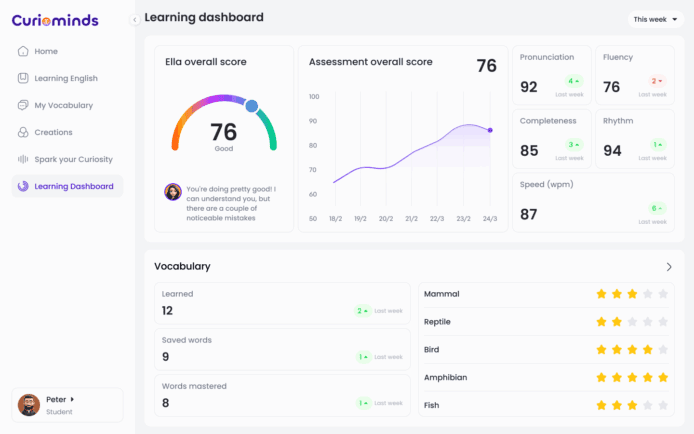
Task: Expand the Vocabulary section arrow
Action: pyautogui.click(x=669, y=267)
